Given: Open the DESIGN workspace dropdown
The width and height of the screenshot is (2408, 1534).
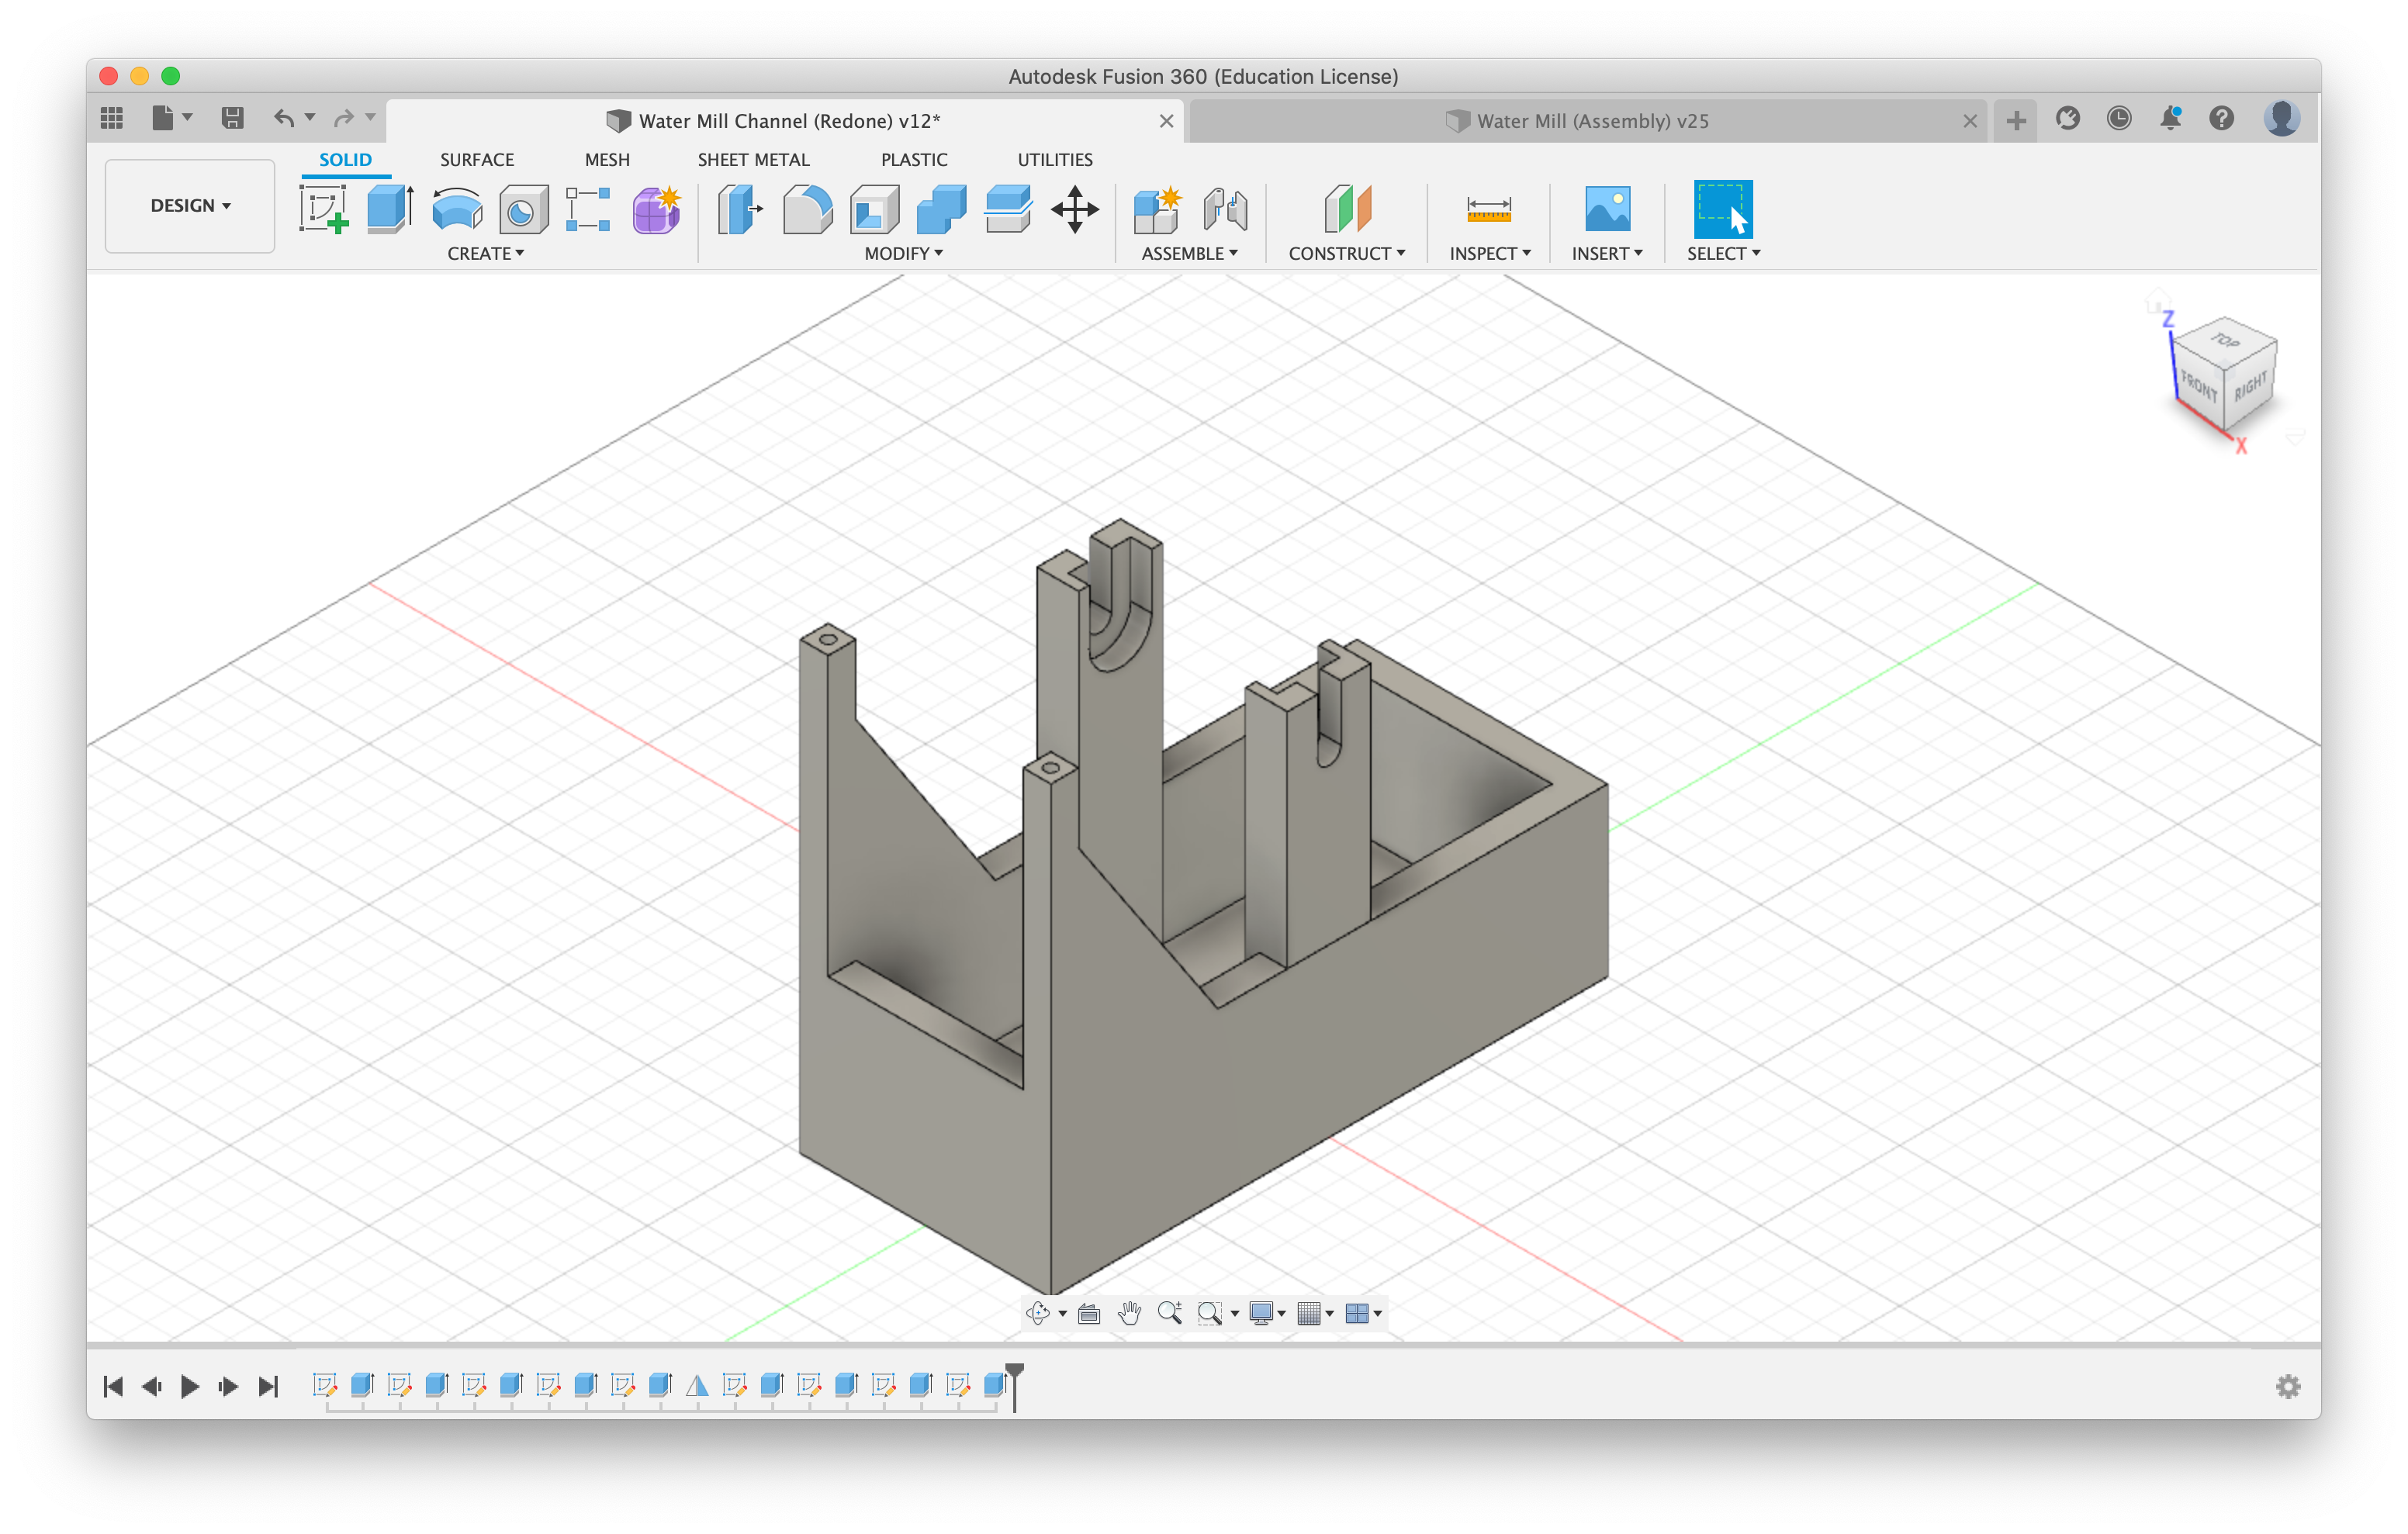Looking at the screenshot, I should click(x=190, y=205).
